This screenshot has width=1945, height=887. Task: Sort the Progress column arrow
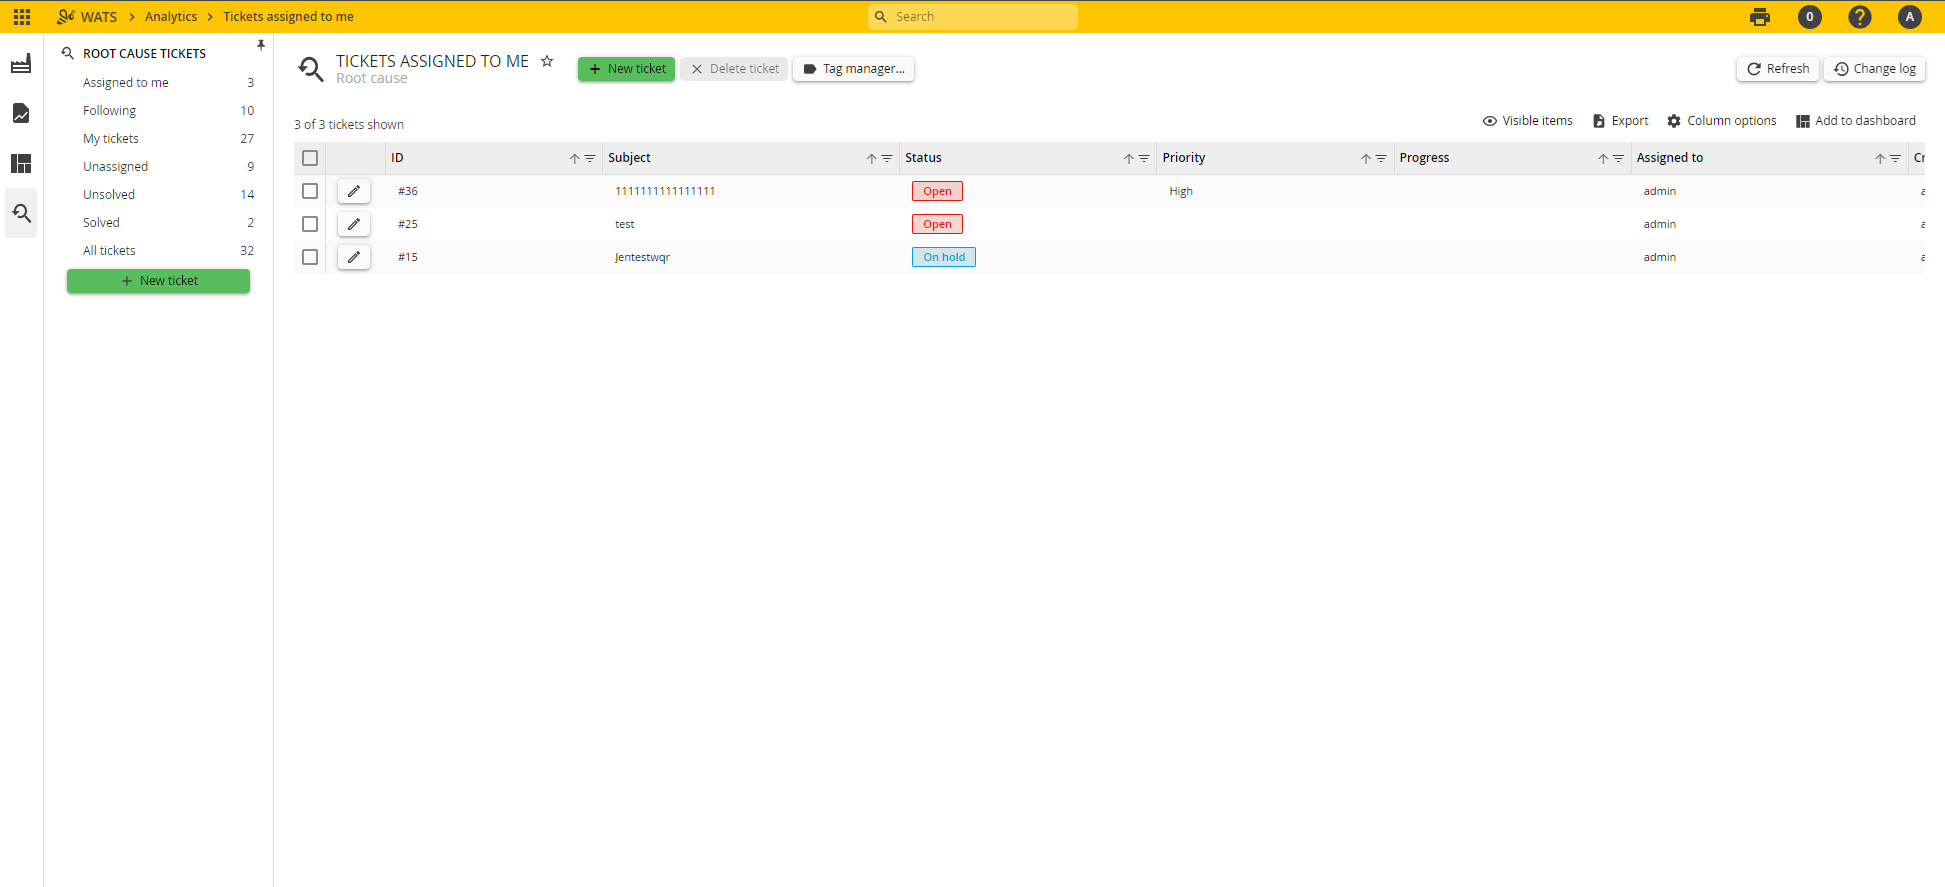coord(1603,158)
